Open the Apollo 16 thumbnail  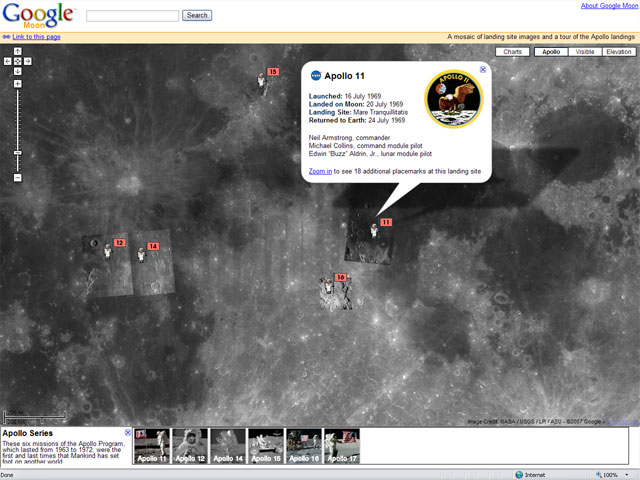point(304,446)
